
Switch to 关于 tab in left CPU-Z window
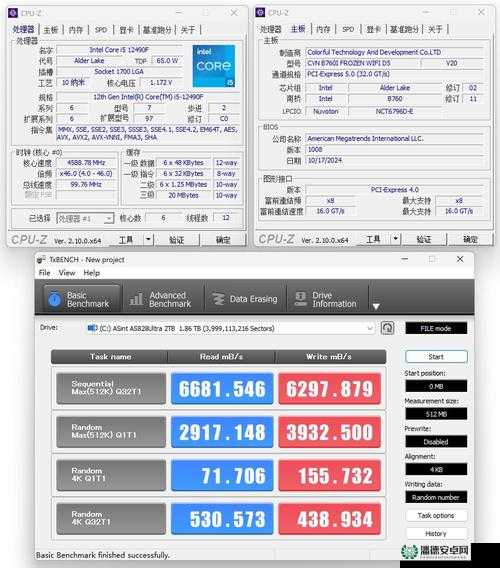(188, 30)
